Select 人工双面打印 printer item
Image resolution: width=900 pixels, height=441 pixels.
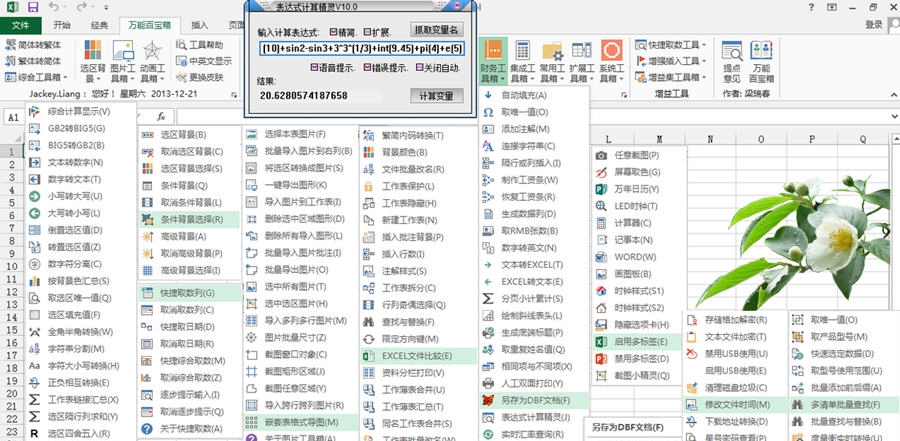click(x=523, y=383)
